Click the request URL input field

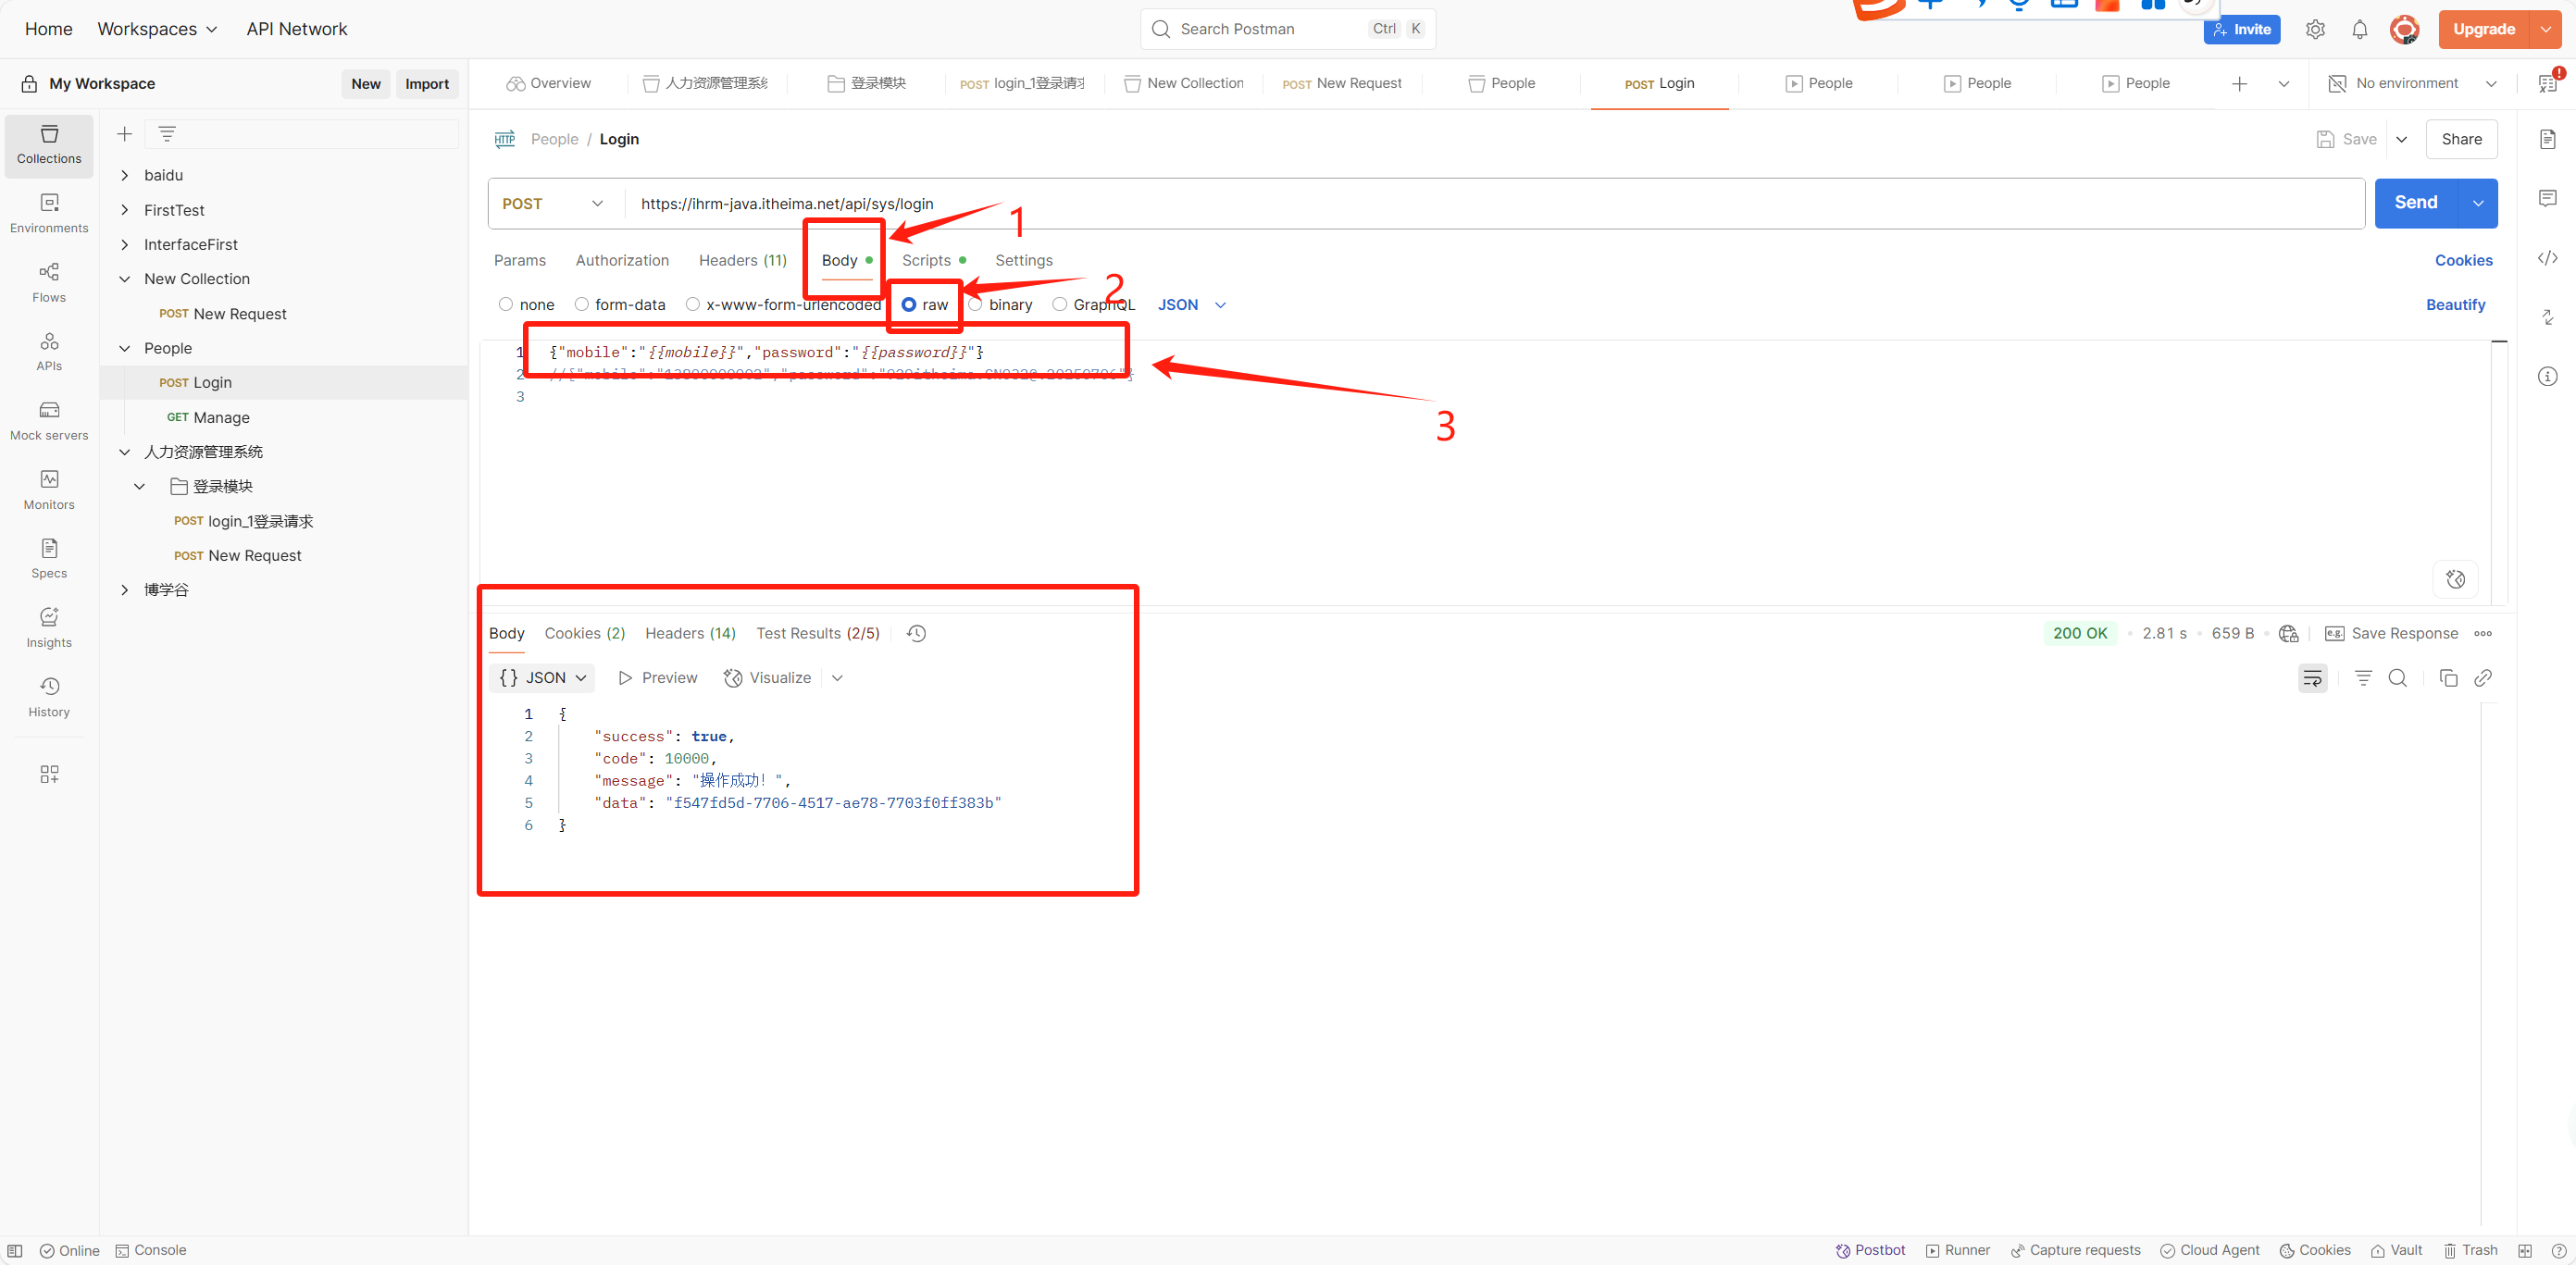click(x=1400, y=203)
